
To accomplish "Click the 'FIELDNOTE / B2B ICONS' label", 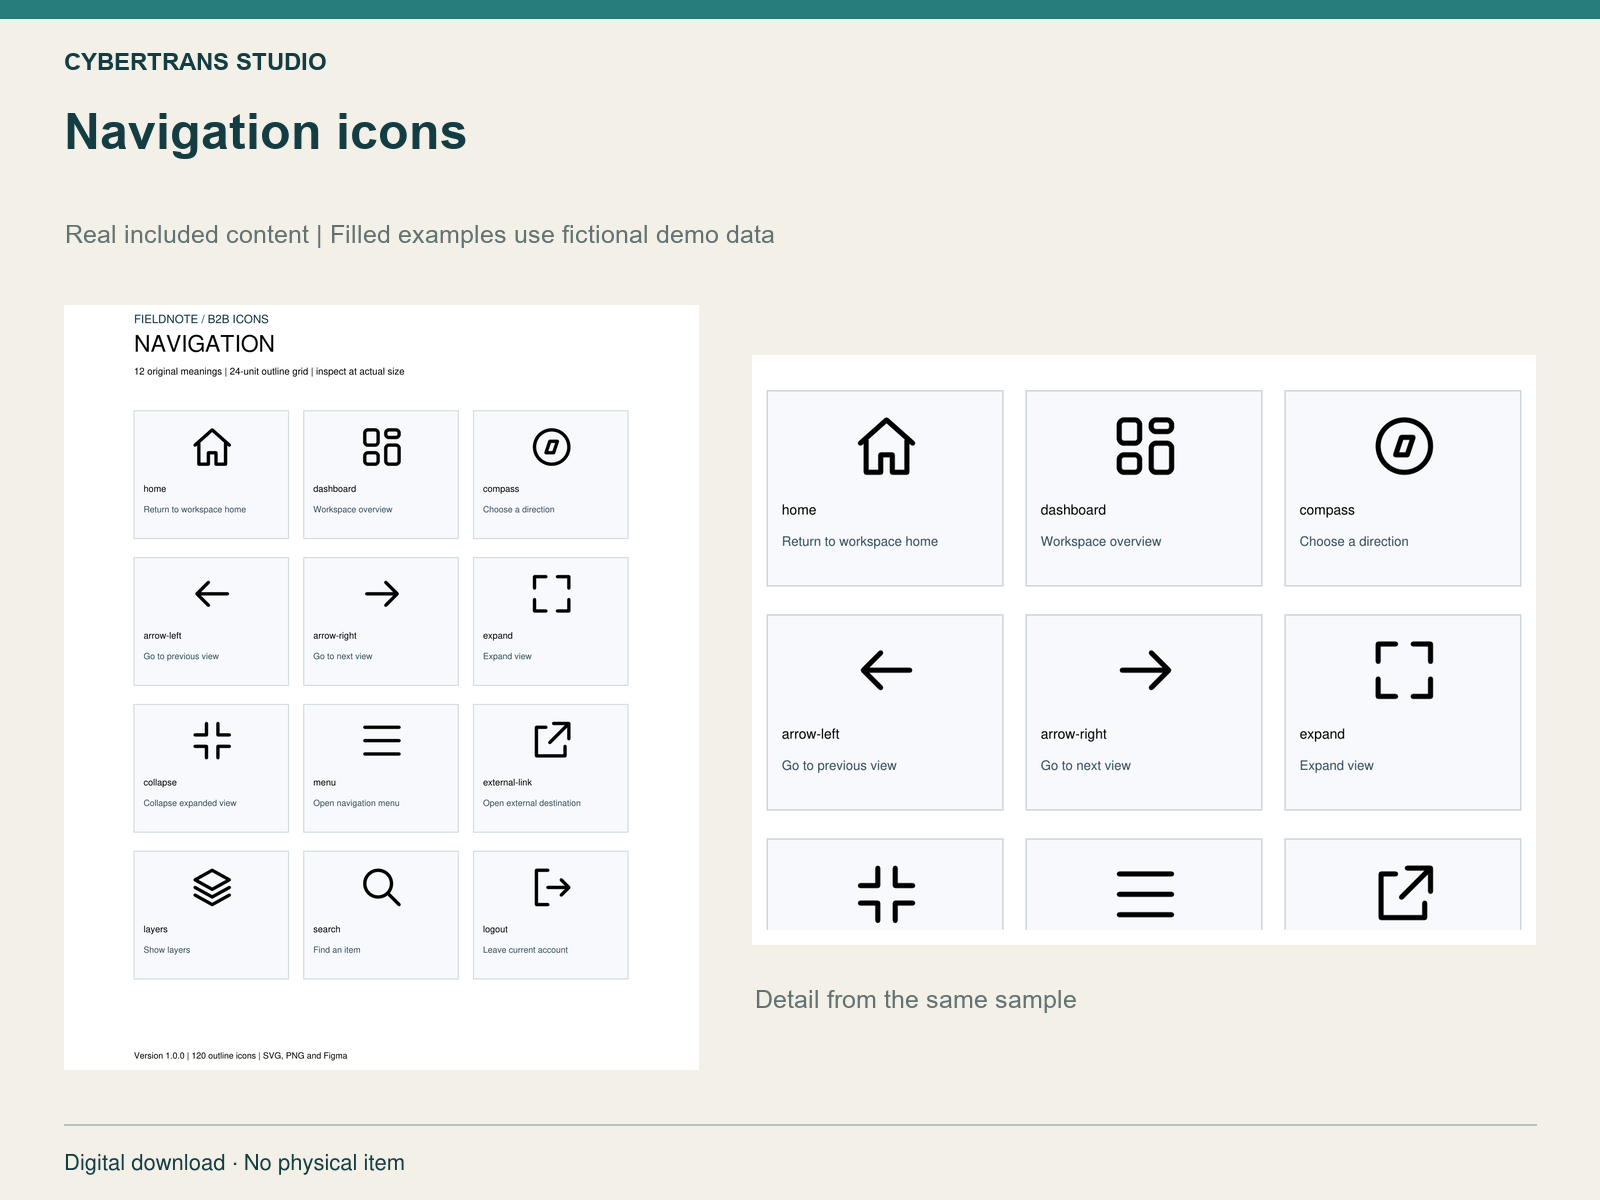I will coord(201,320).
